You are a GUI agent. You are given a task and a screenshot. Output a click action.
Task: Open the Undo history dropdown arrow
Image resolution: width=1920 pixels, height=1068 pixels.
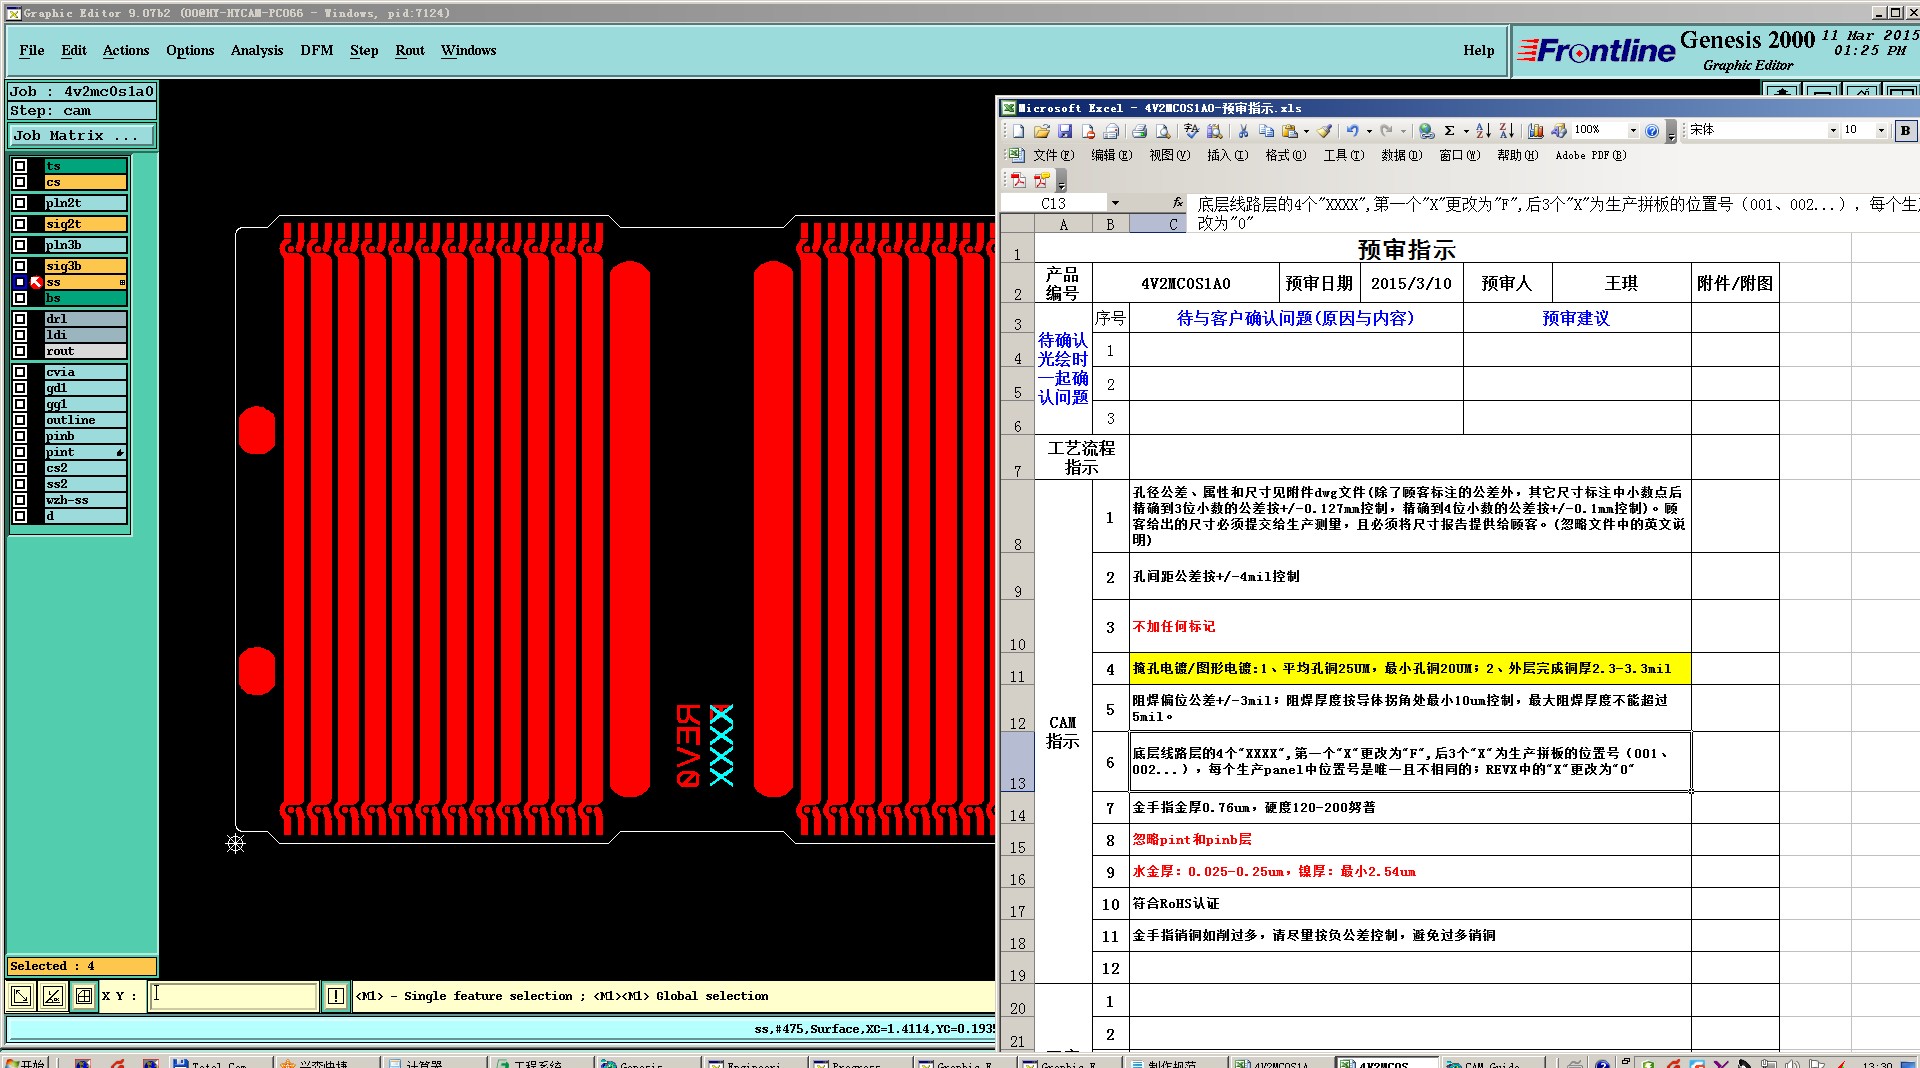point(1369,131)
